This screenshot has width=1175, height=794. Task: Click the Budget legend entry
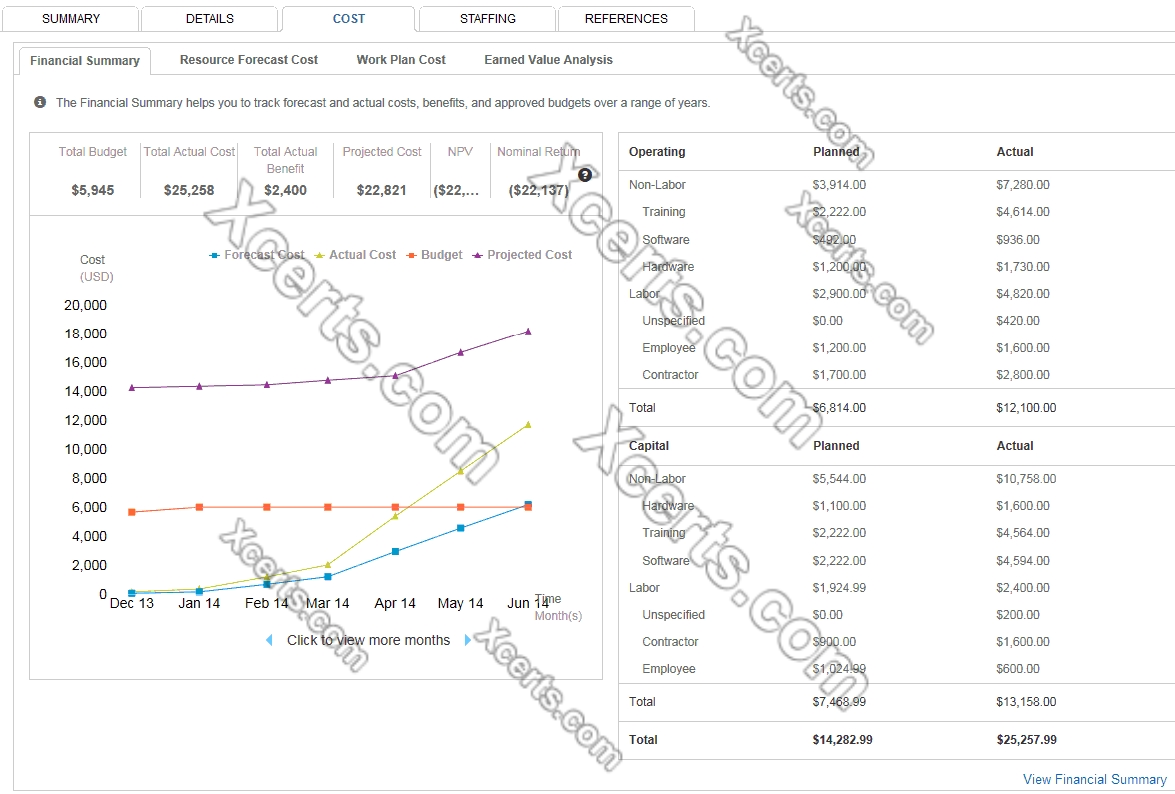point(434,255)
